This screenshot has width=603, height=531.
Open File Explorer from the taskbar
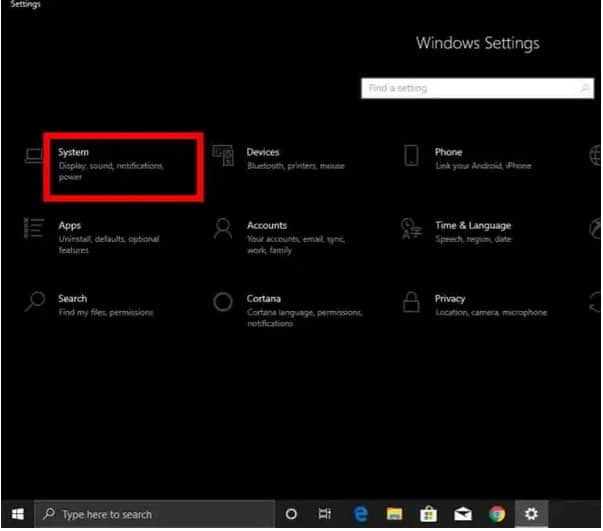tap(395, 514)
